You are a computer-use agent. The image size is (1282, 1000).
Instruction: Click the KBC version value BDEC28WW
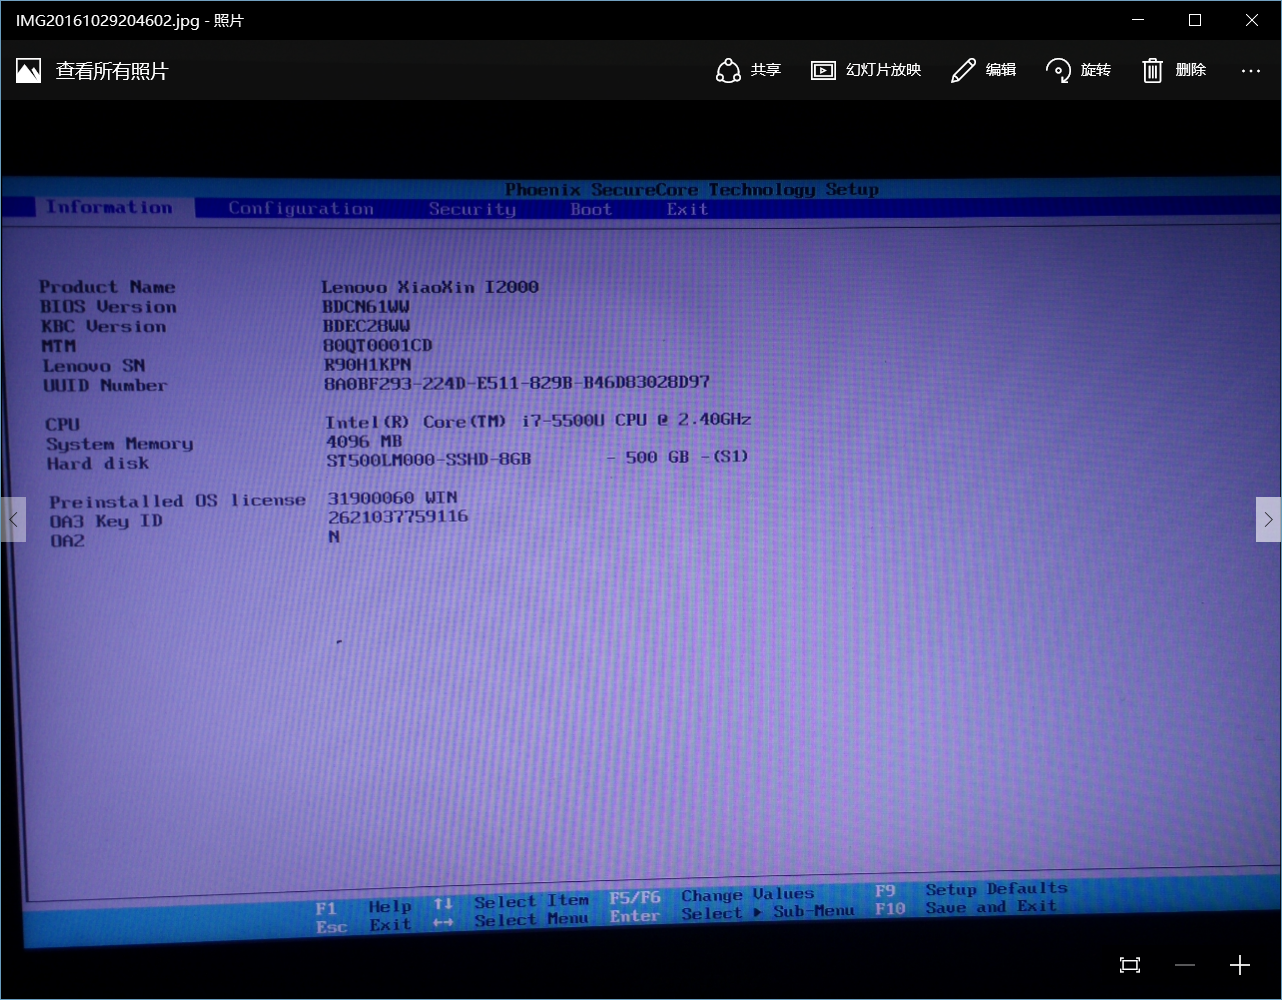coord(366,326)
